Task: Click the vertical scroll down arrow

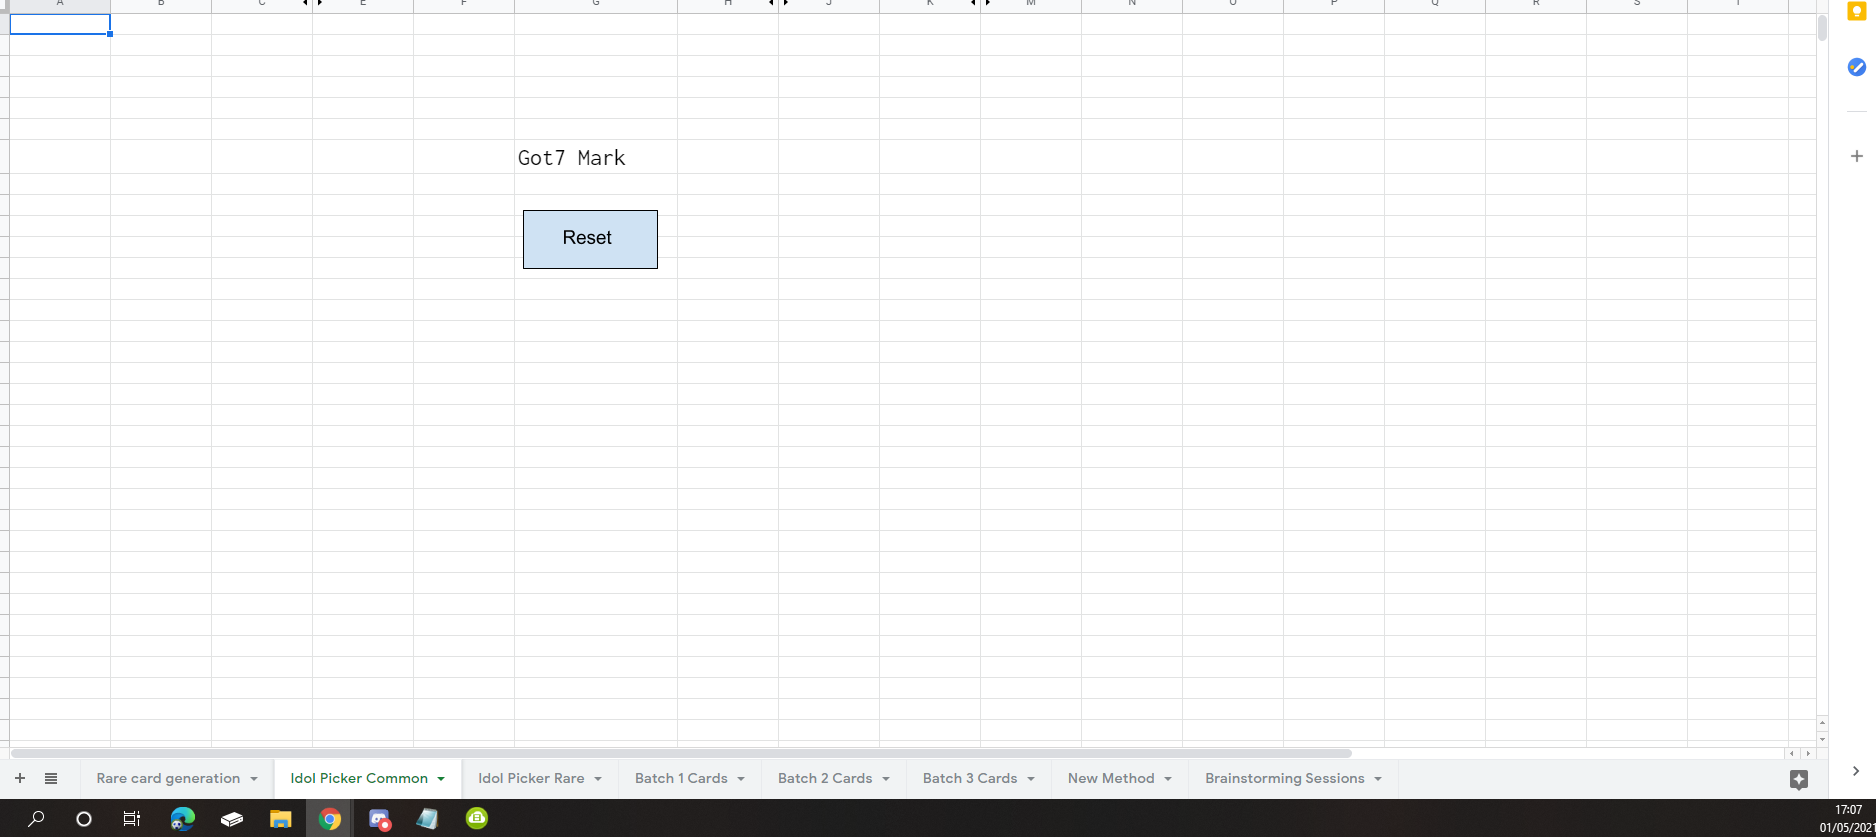Action: pyautogui.click(x=1822, y=739)
